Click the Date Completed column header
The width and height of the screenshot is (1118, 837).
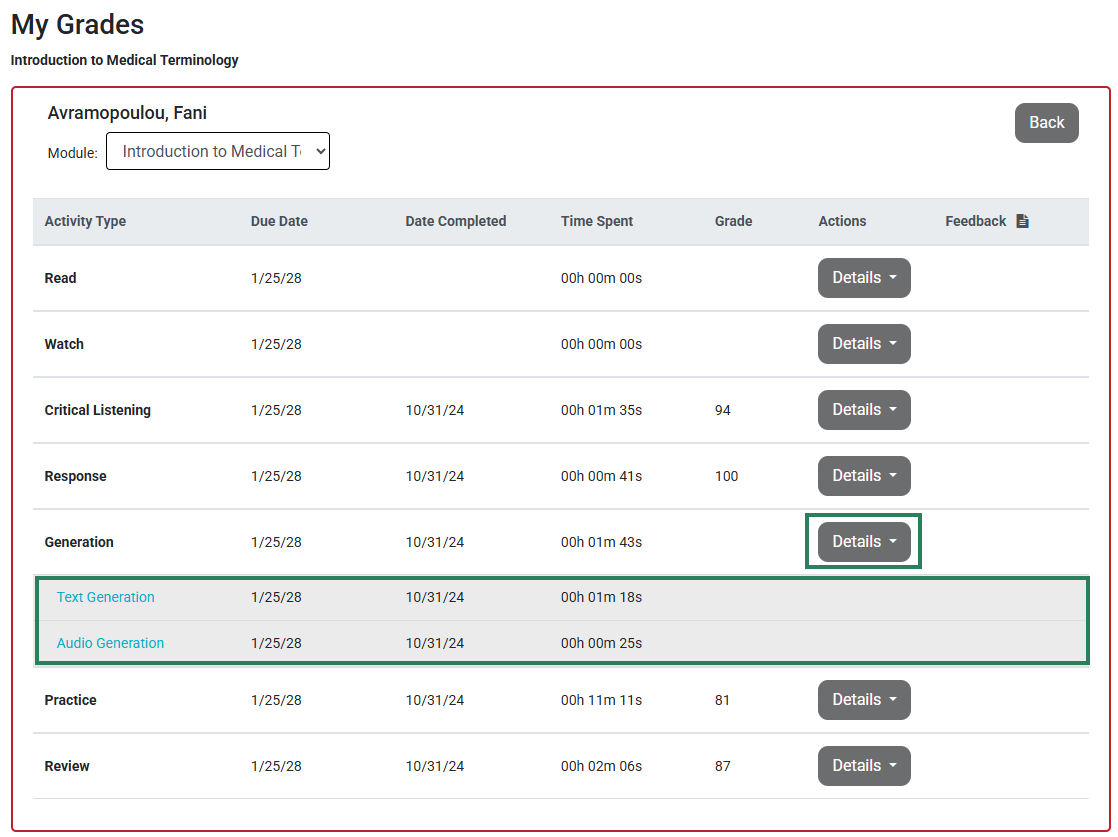(x=456, y=221)
